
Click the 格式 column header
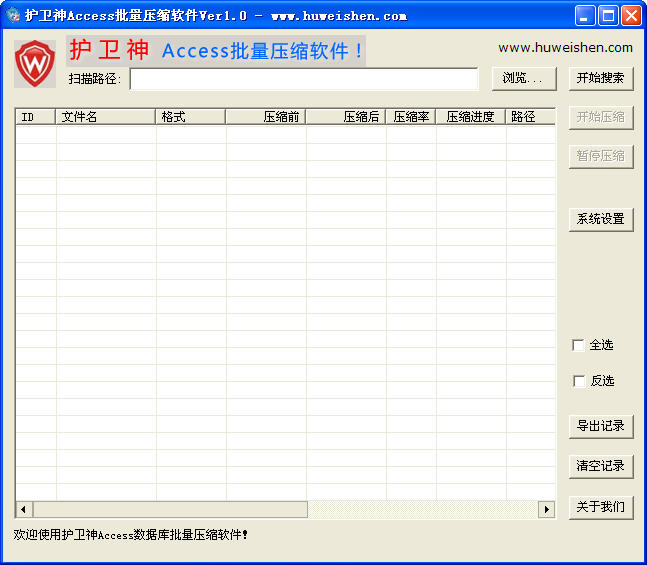pyautogui.click(x=190, y=117)
